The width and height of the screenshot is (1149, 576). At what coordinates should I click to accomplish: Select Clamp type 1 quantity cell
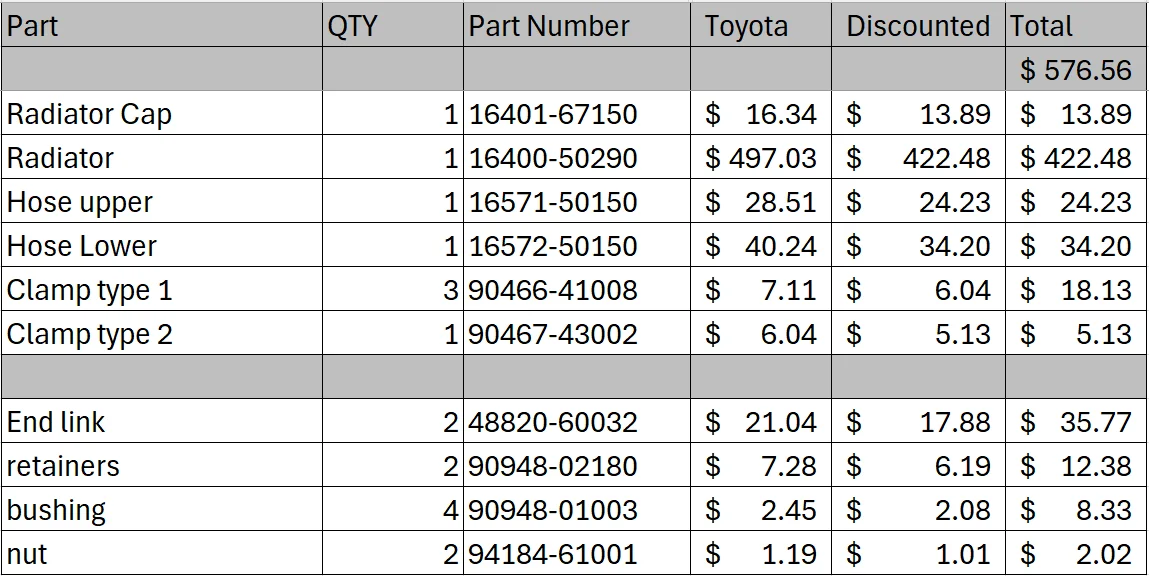pos(393,289)
